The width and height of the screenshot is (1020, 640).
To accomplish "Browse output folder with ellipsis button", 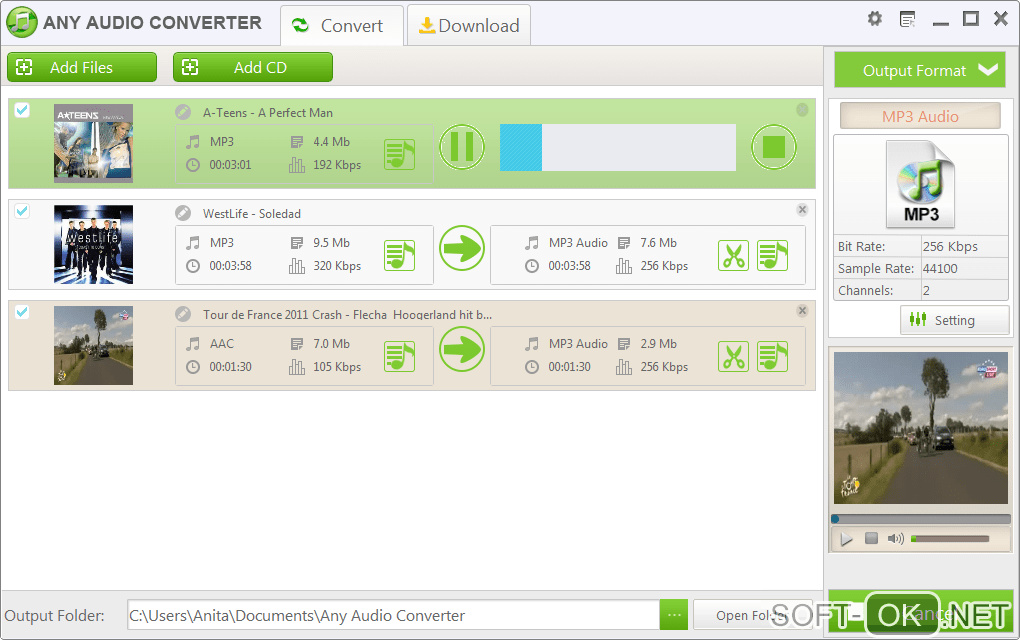I will coord(674,615).
